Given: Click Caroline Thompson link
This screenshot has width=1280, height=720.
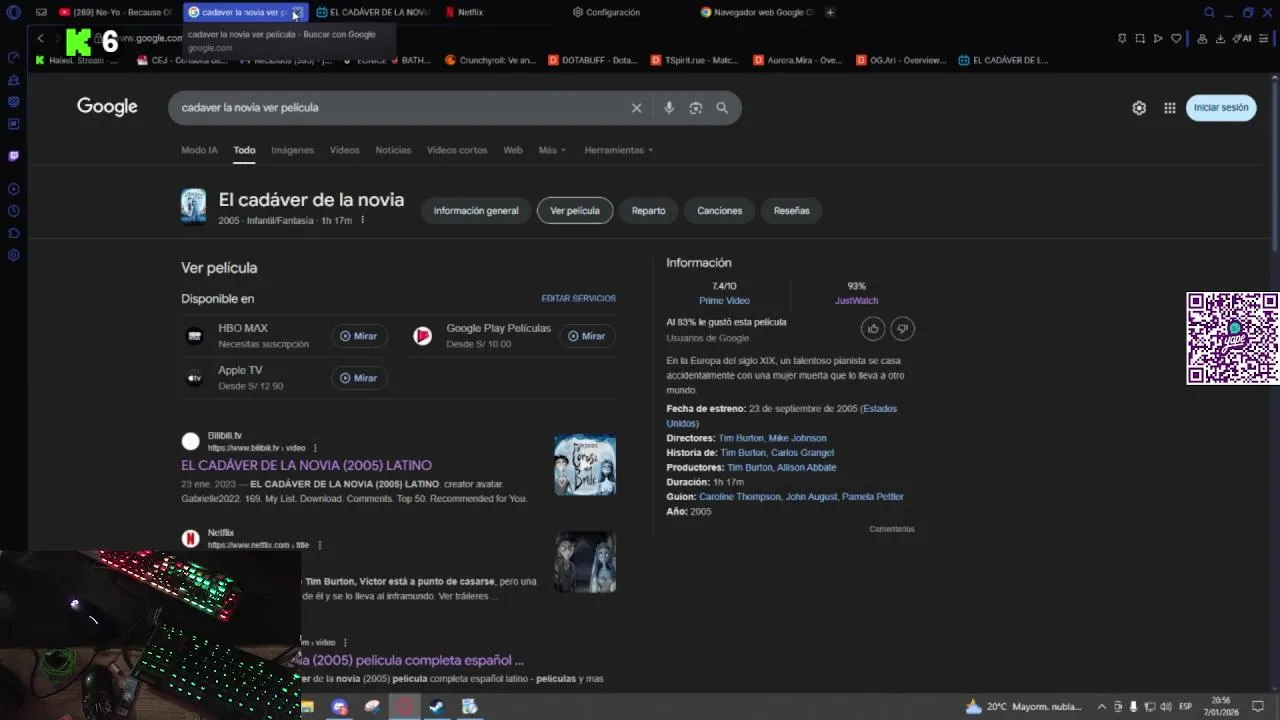Looking at the screenshot, I should [x=740, y=497].
